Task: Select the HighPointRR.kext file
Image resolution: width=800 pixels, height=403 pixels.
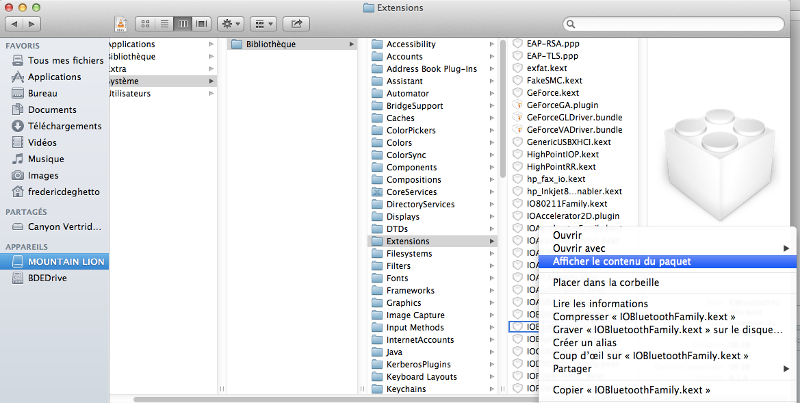Action: tap(573, 167)
